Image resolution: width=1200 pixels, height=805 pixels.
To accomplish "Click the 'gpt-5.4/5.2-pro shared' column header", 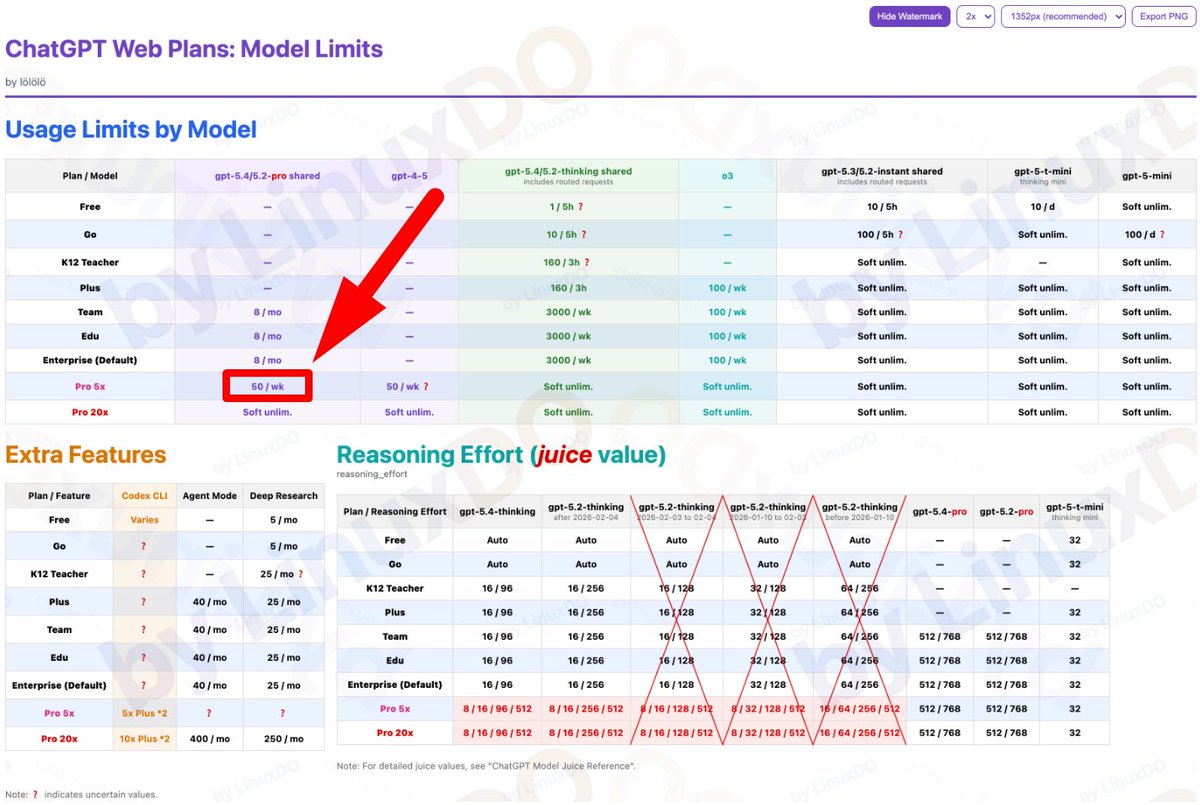I will 267,175.
